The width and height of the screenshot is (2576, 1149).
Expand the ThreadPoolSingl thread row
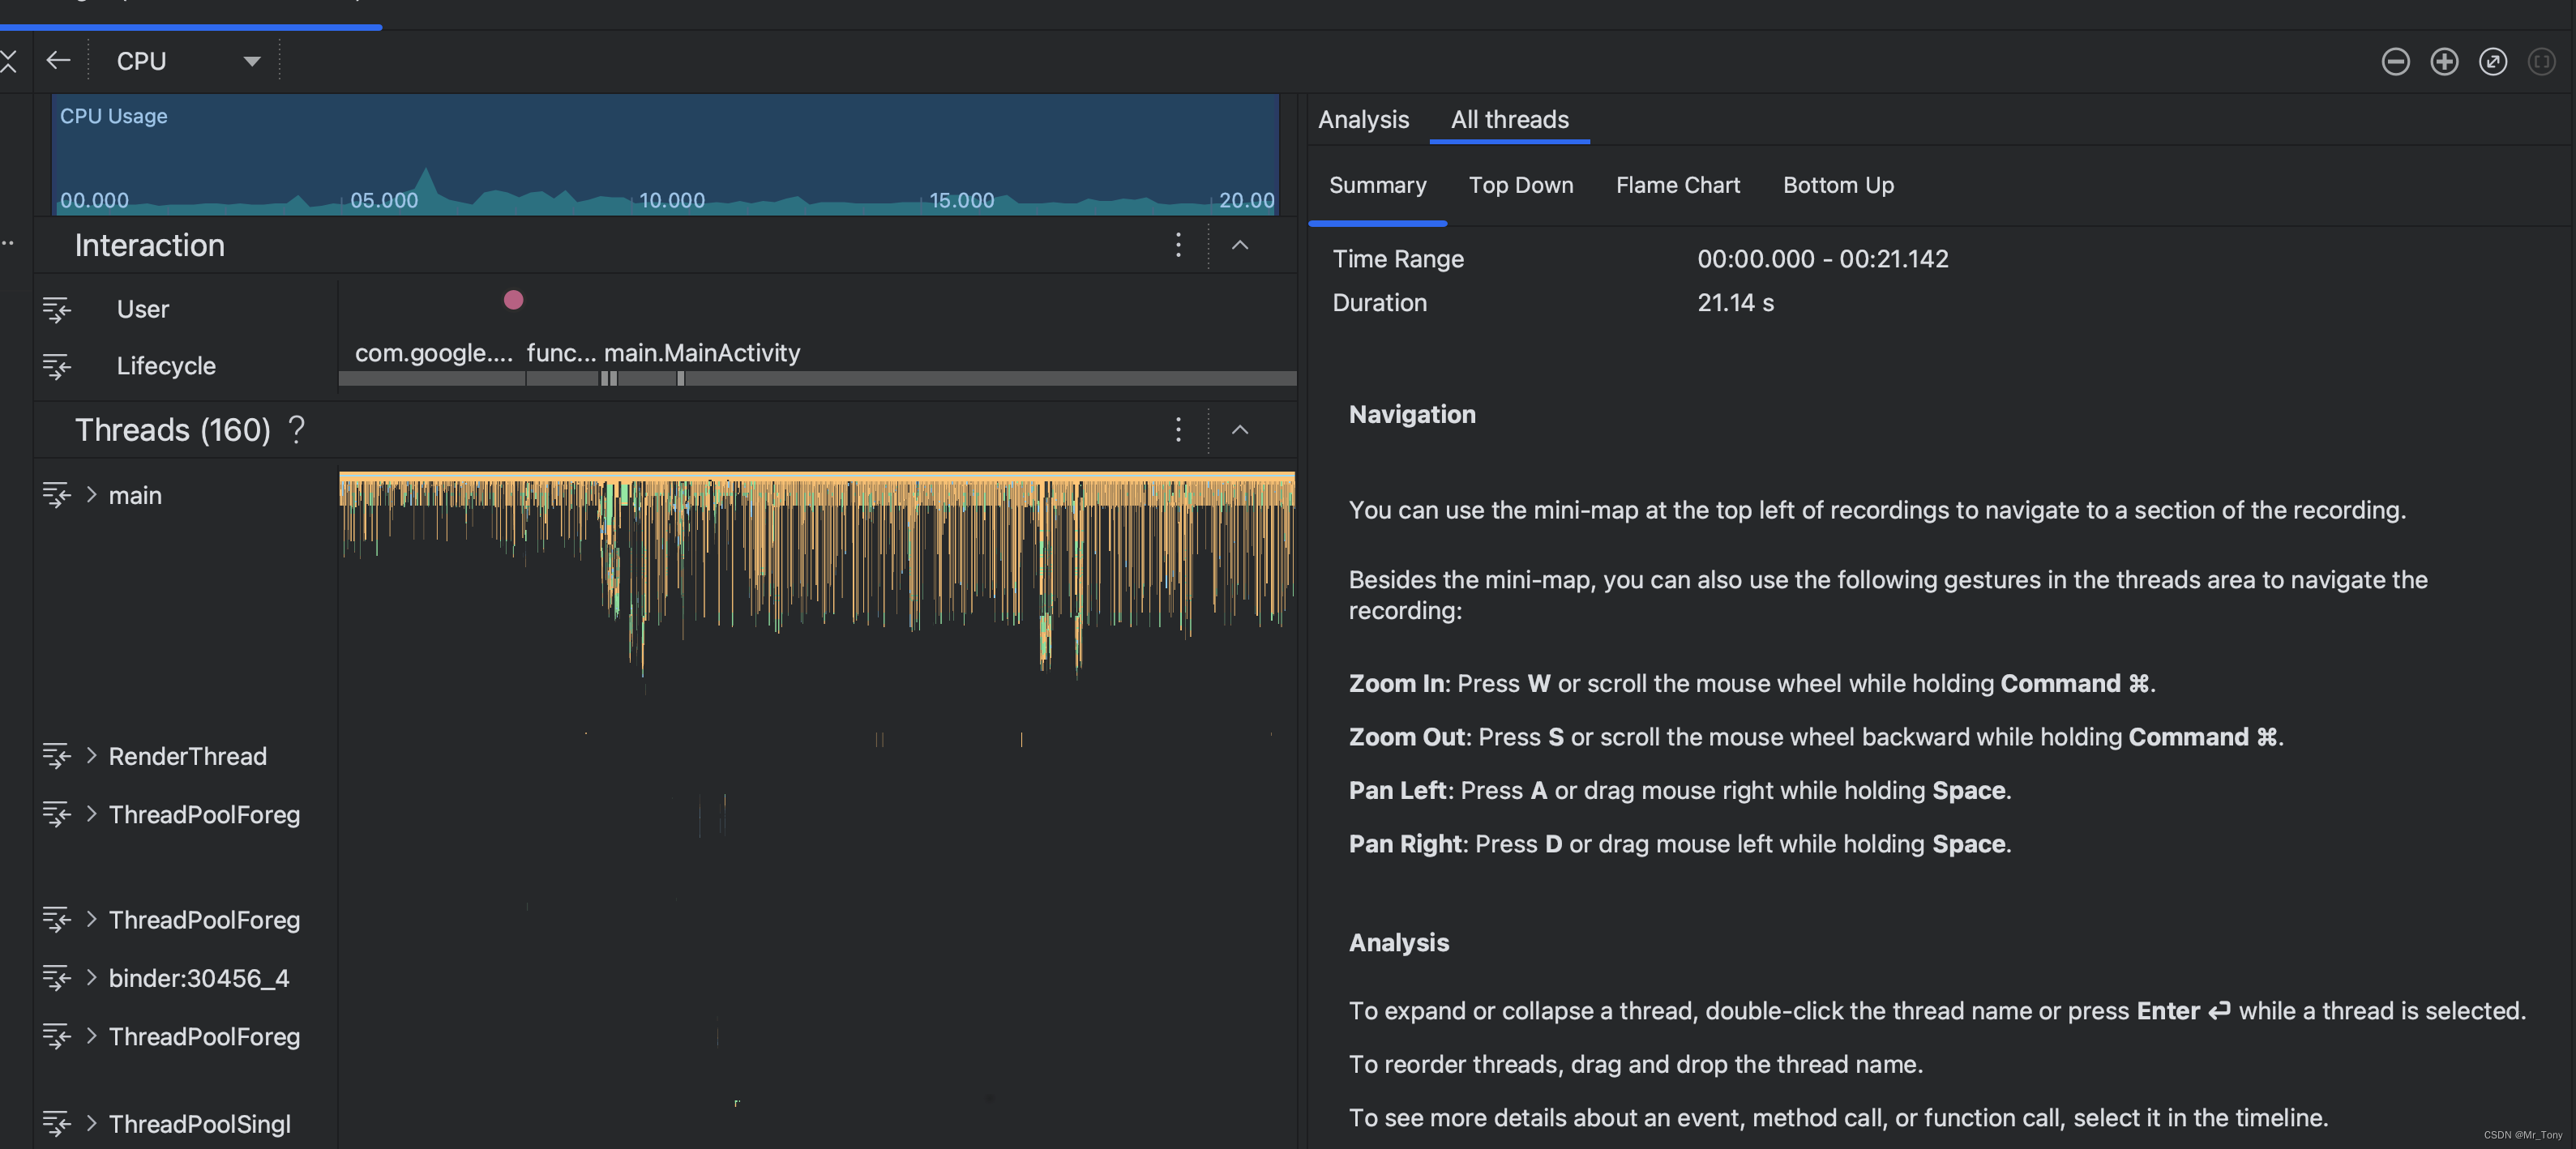(91, 1123)
